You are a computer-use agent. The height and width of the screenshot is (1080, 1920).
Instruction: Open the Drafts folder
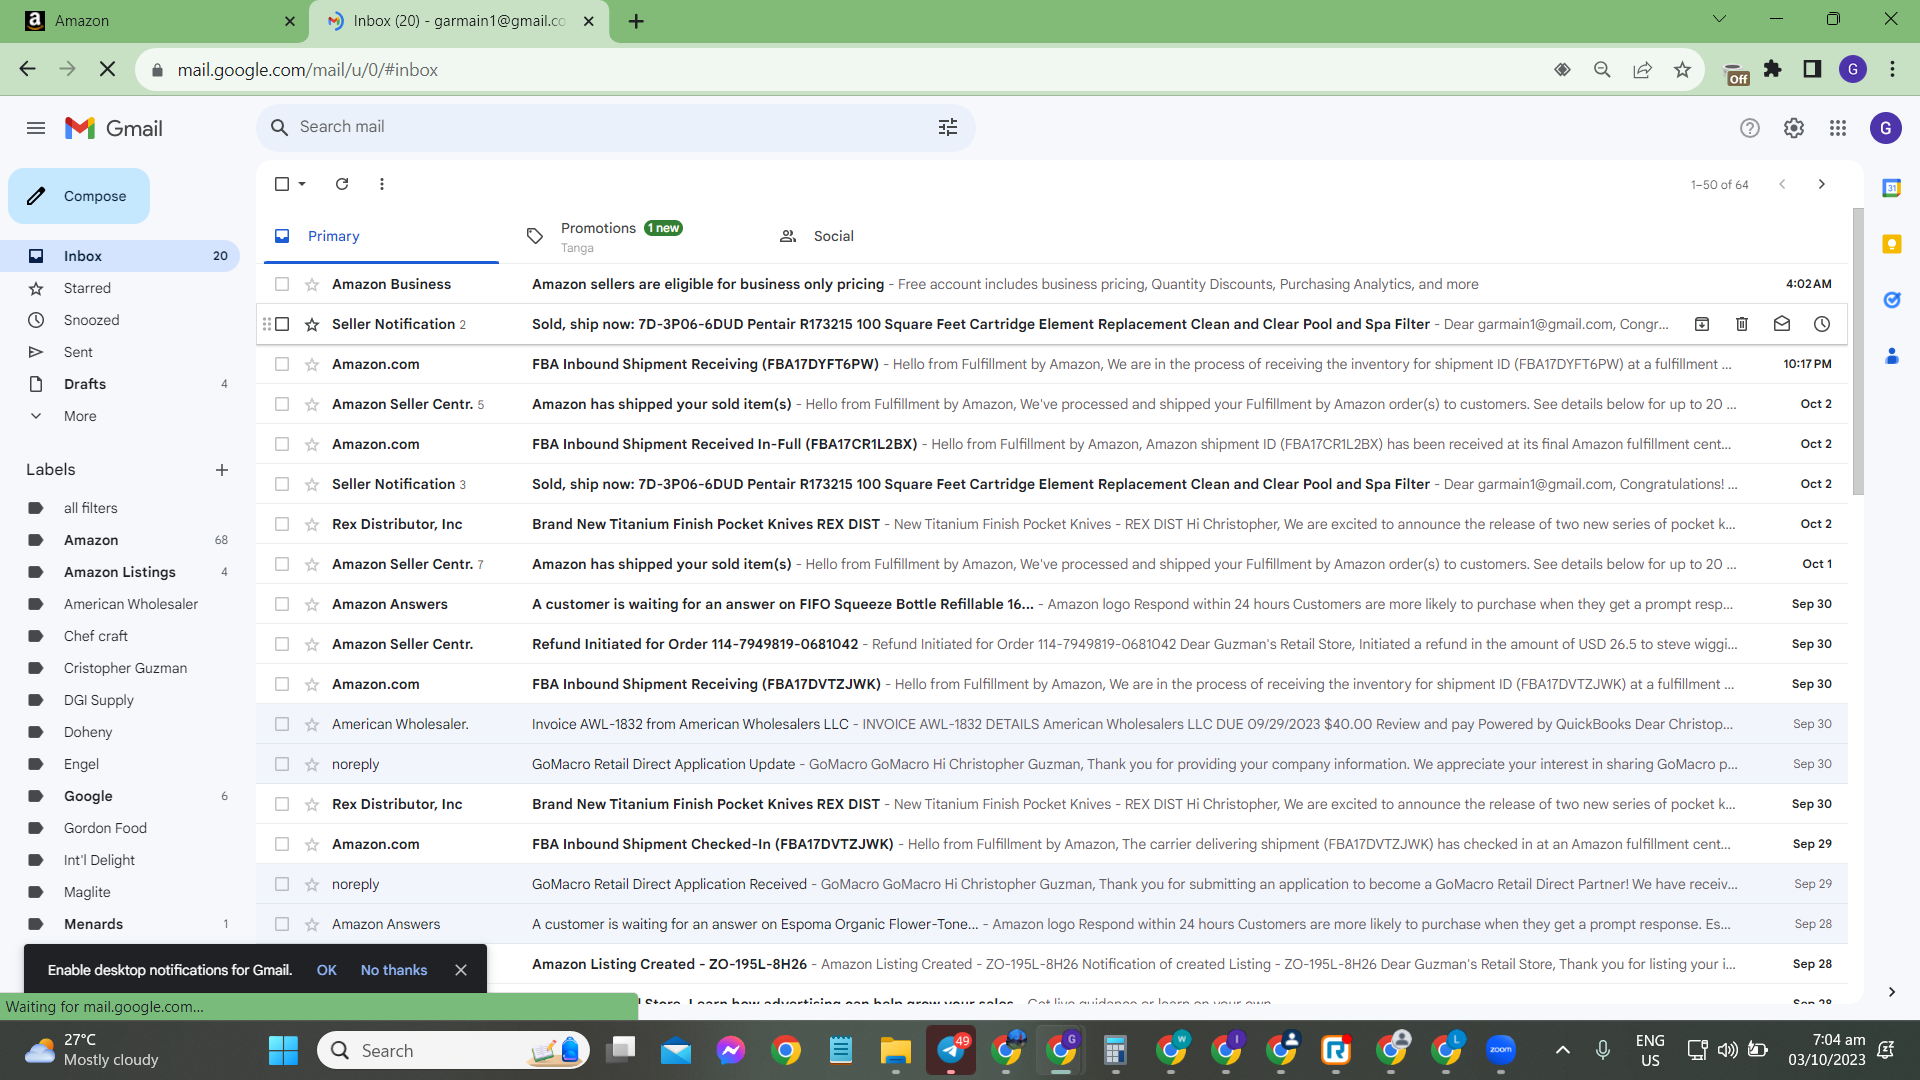tap(120, 384)
